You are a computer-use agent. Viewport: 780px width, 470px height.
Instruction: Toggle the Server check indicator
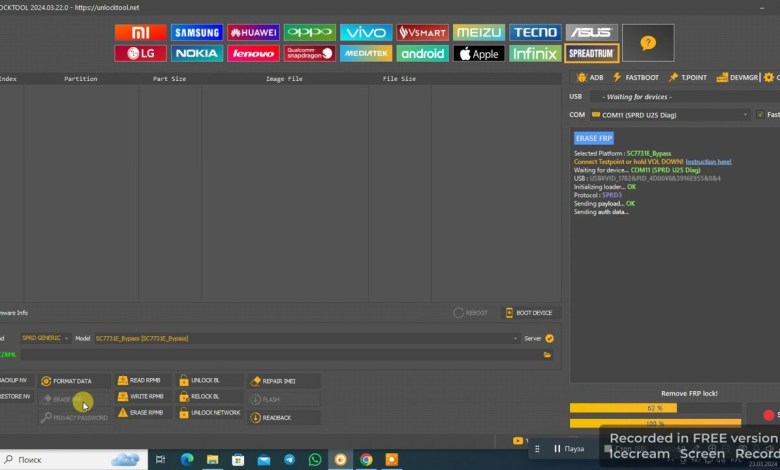pos(549,338)
